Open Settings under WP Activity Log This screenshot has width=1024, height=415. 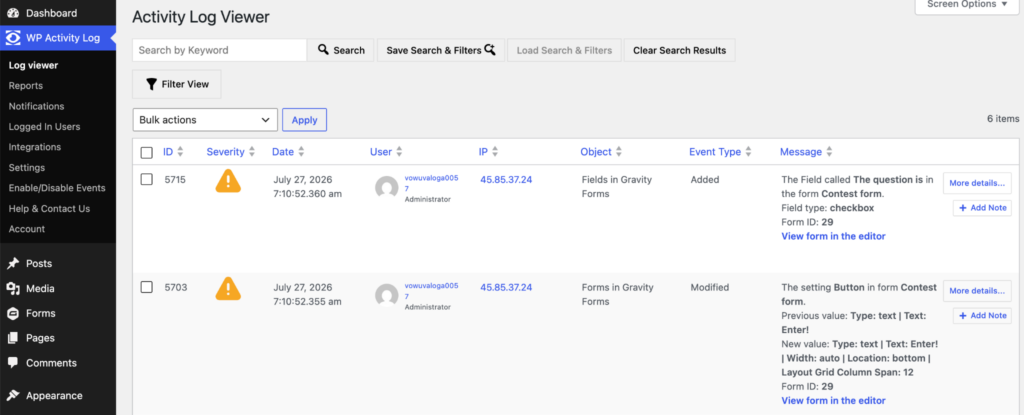coord(27,167)
